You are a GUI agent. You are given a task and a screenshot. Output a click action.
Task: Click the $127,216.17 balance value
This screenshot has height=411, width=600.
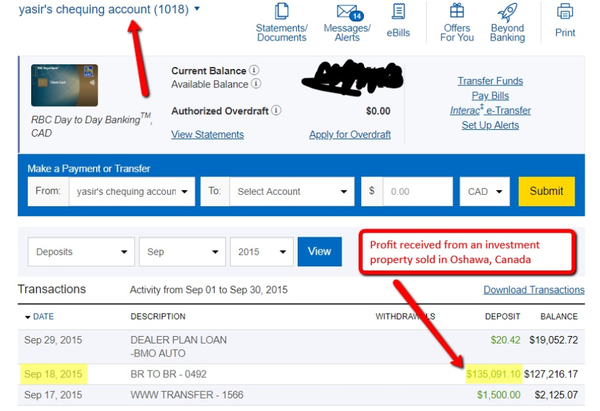pyautogui.click(x=551, y=374)
